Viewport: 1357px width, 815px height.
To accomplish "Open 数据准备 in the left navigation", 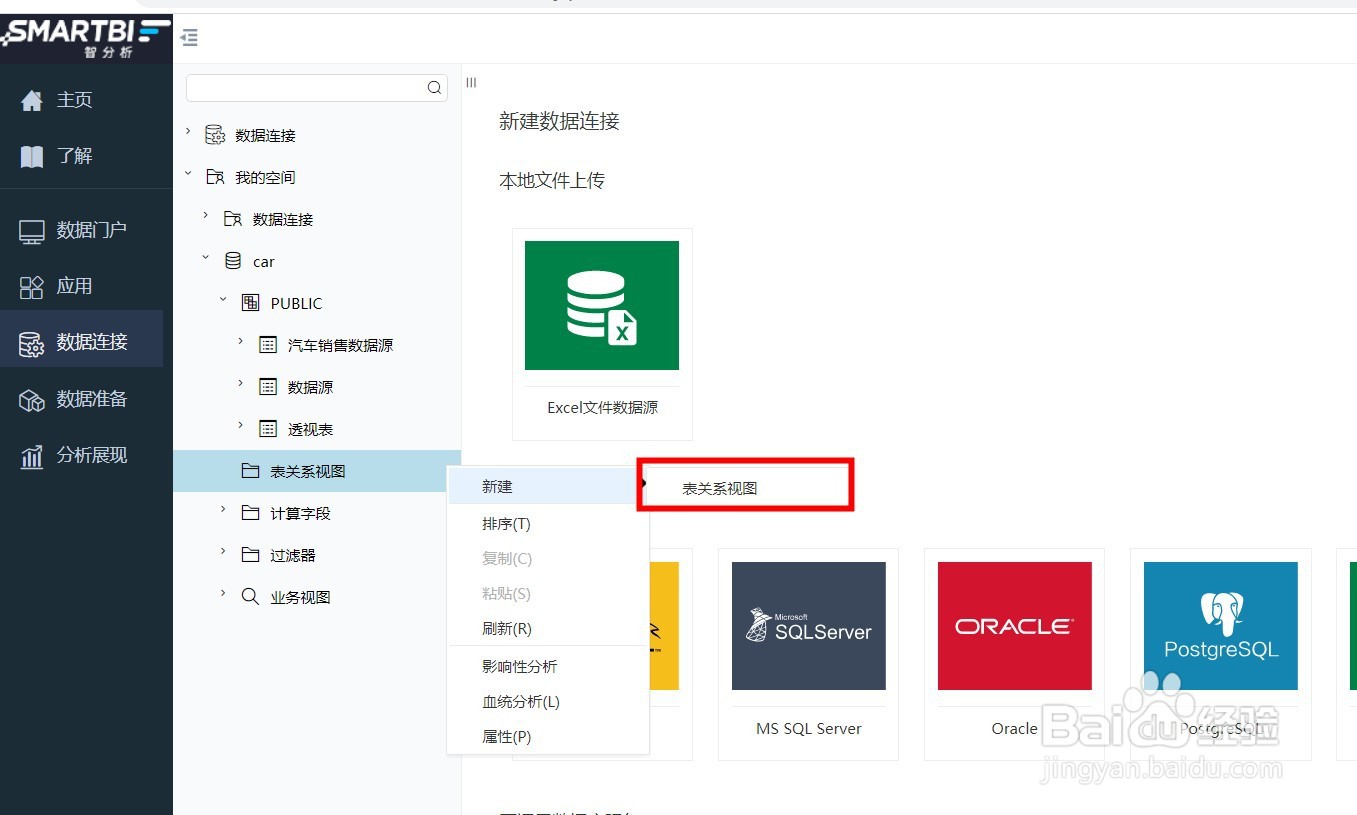I will coord(91,399).
